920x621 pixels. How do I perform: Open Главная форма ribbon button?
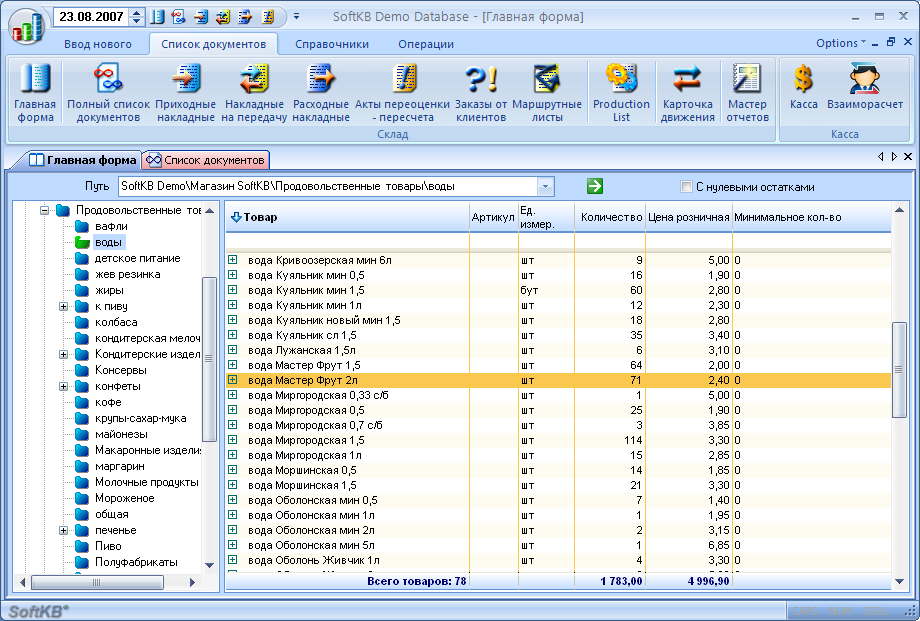tap(35, 93)
